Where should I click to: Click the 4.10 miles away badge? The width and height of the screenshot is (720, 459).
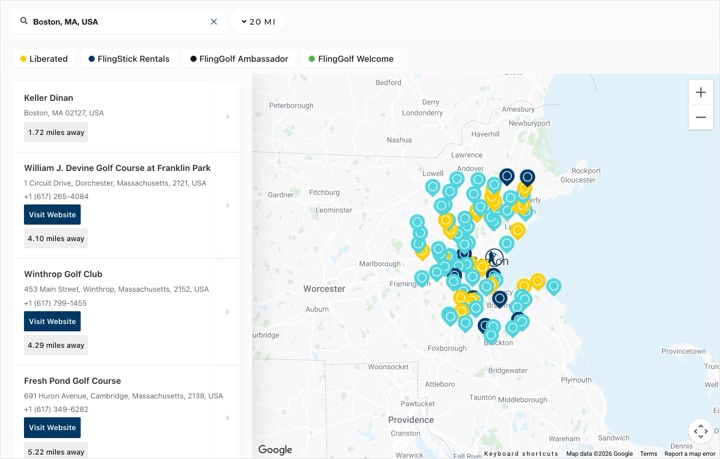(56, 239)
